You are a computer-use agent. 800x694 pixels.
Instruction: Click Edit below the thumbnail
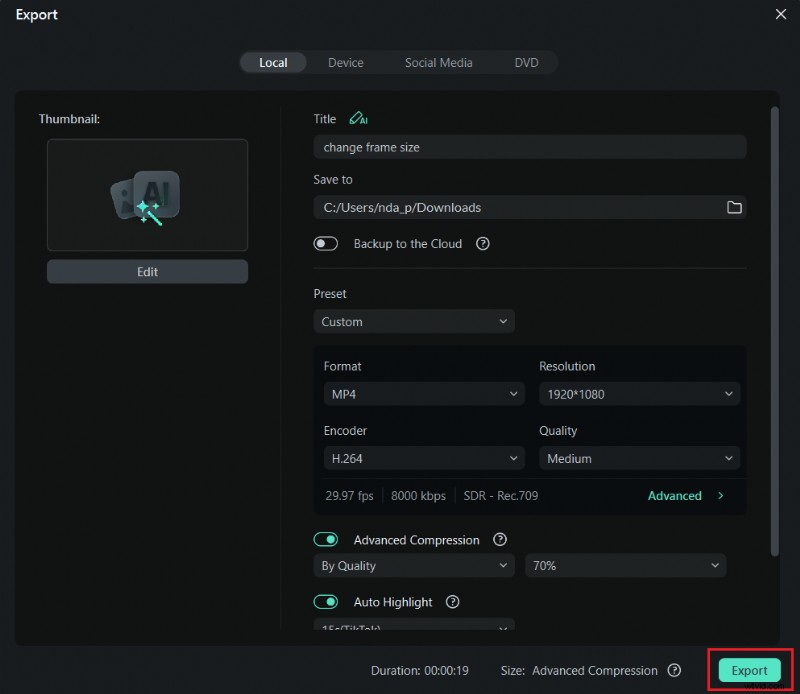point(147,271)
